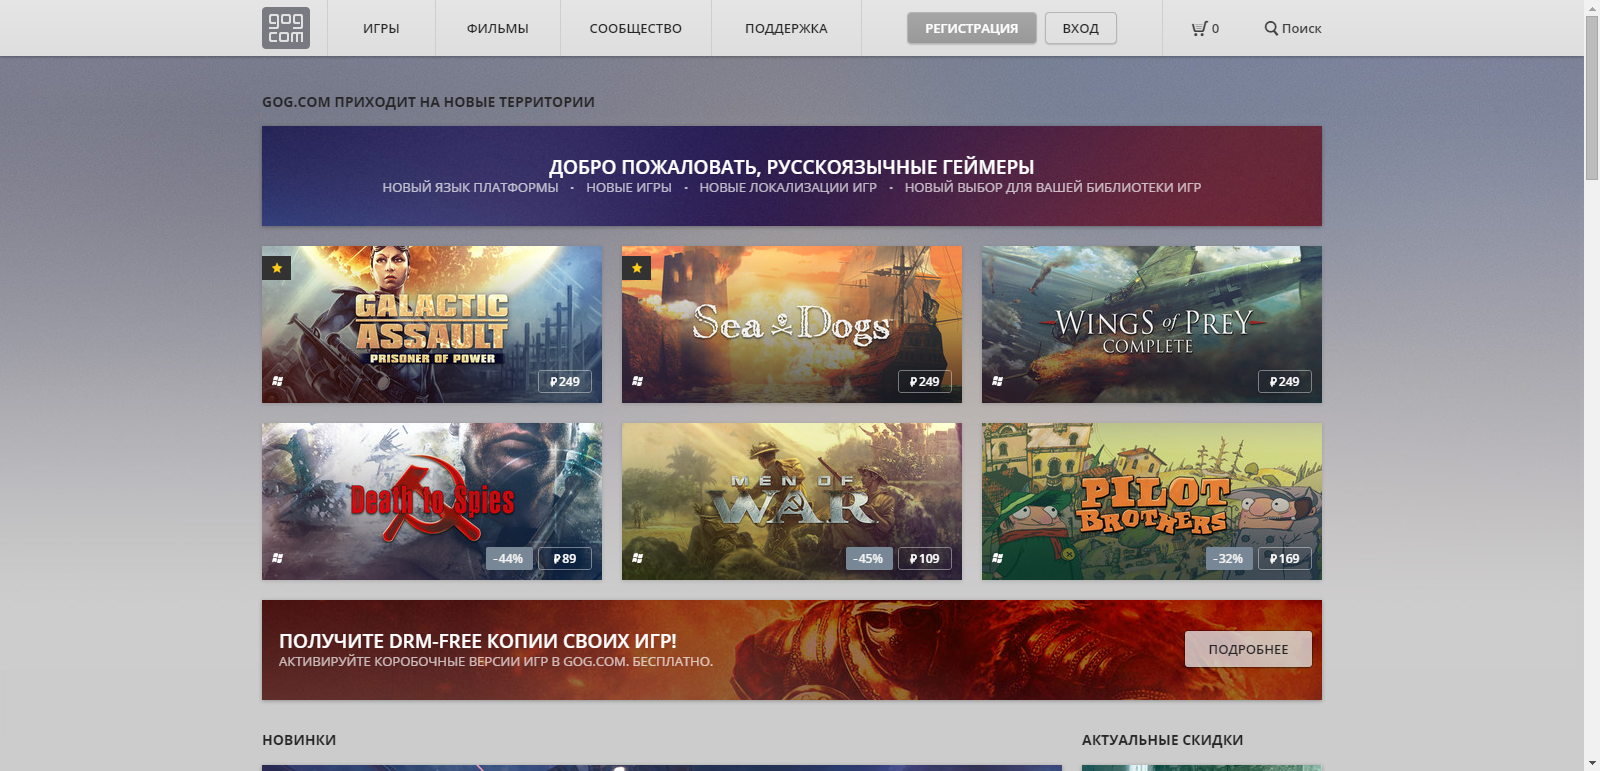The width and height of the screenshot is (1600, 771).
Task: Click the page's vertical scrollbar thumb
Action: pyautogui.click(x=1592, y=98)
